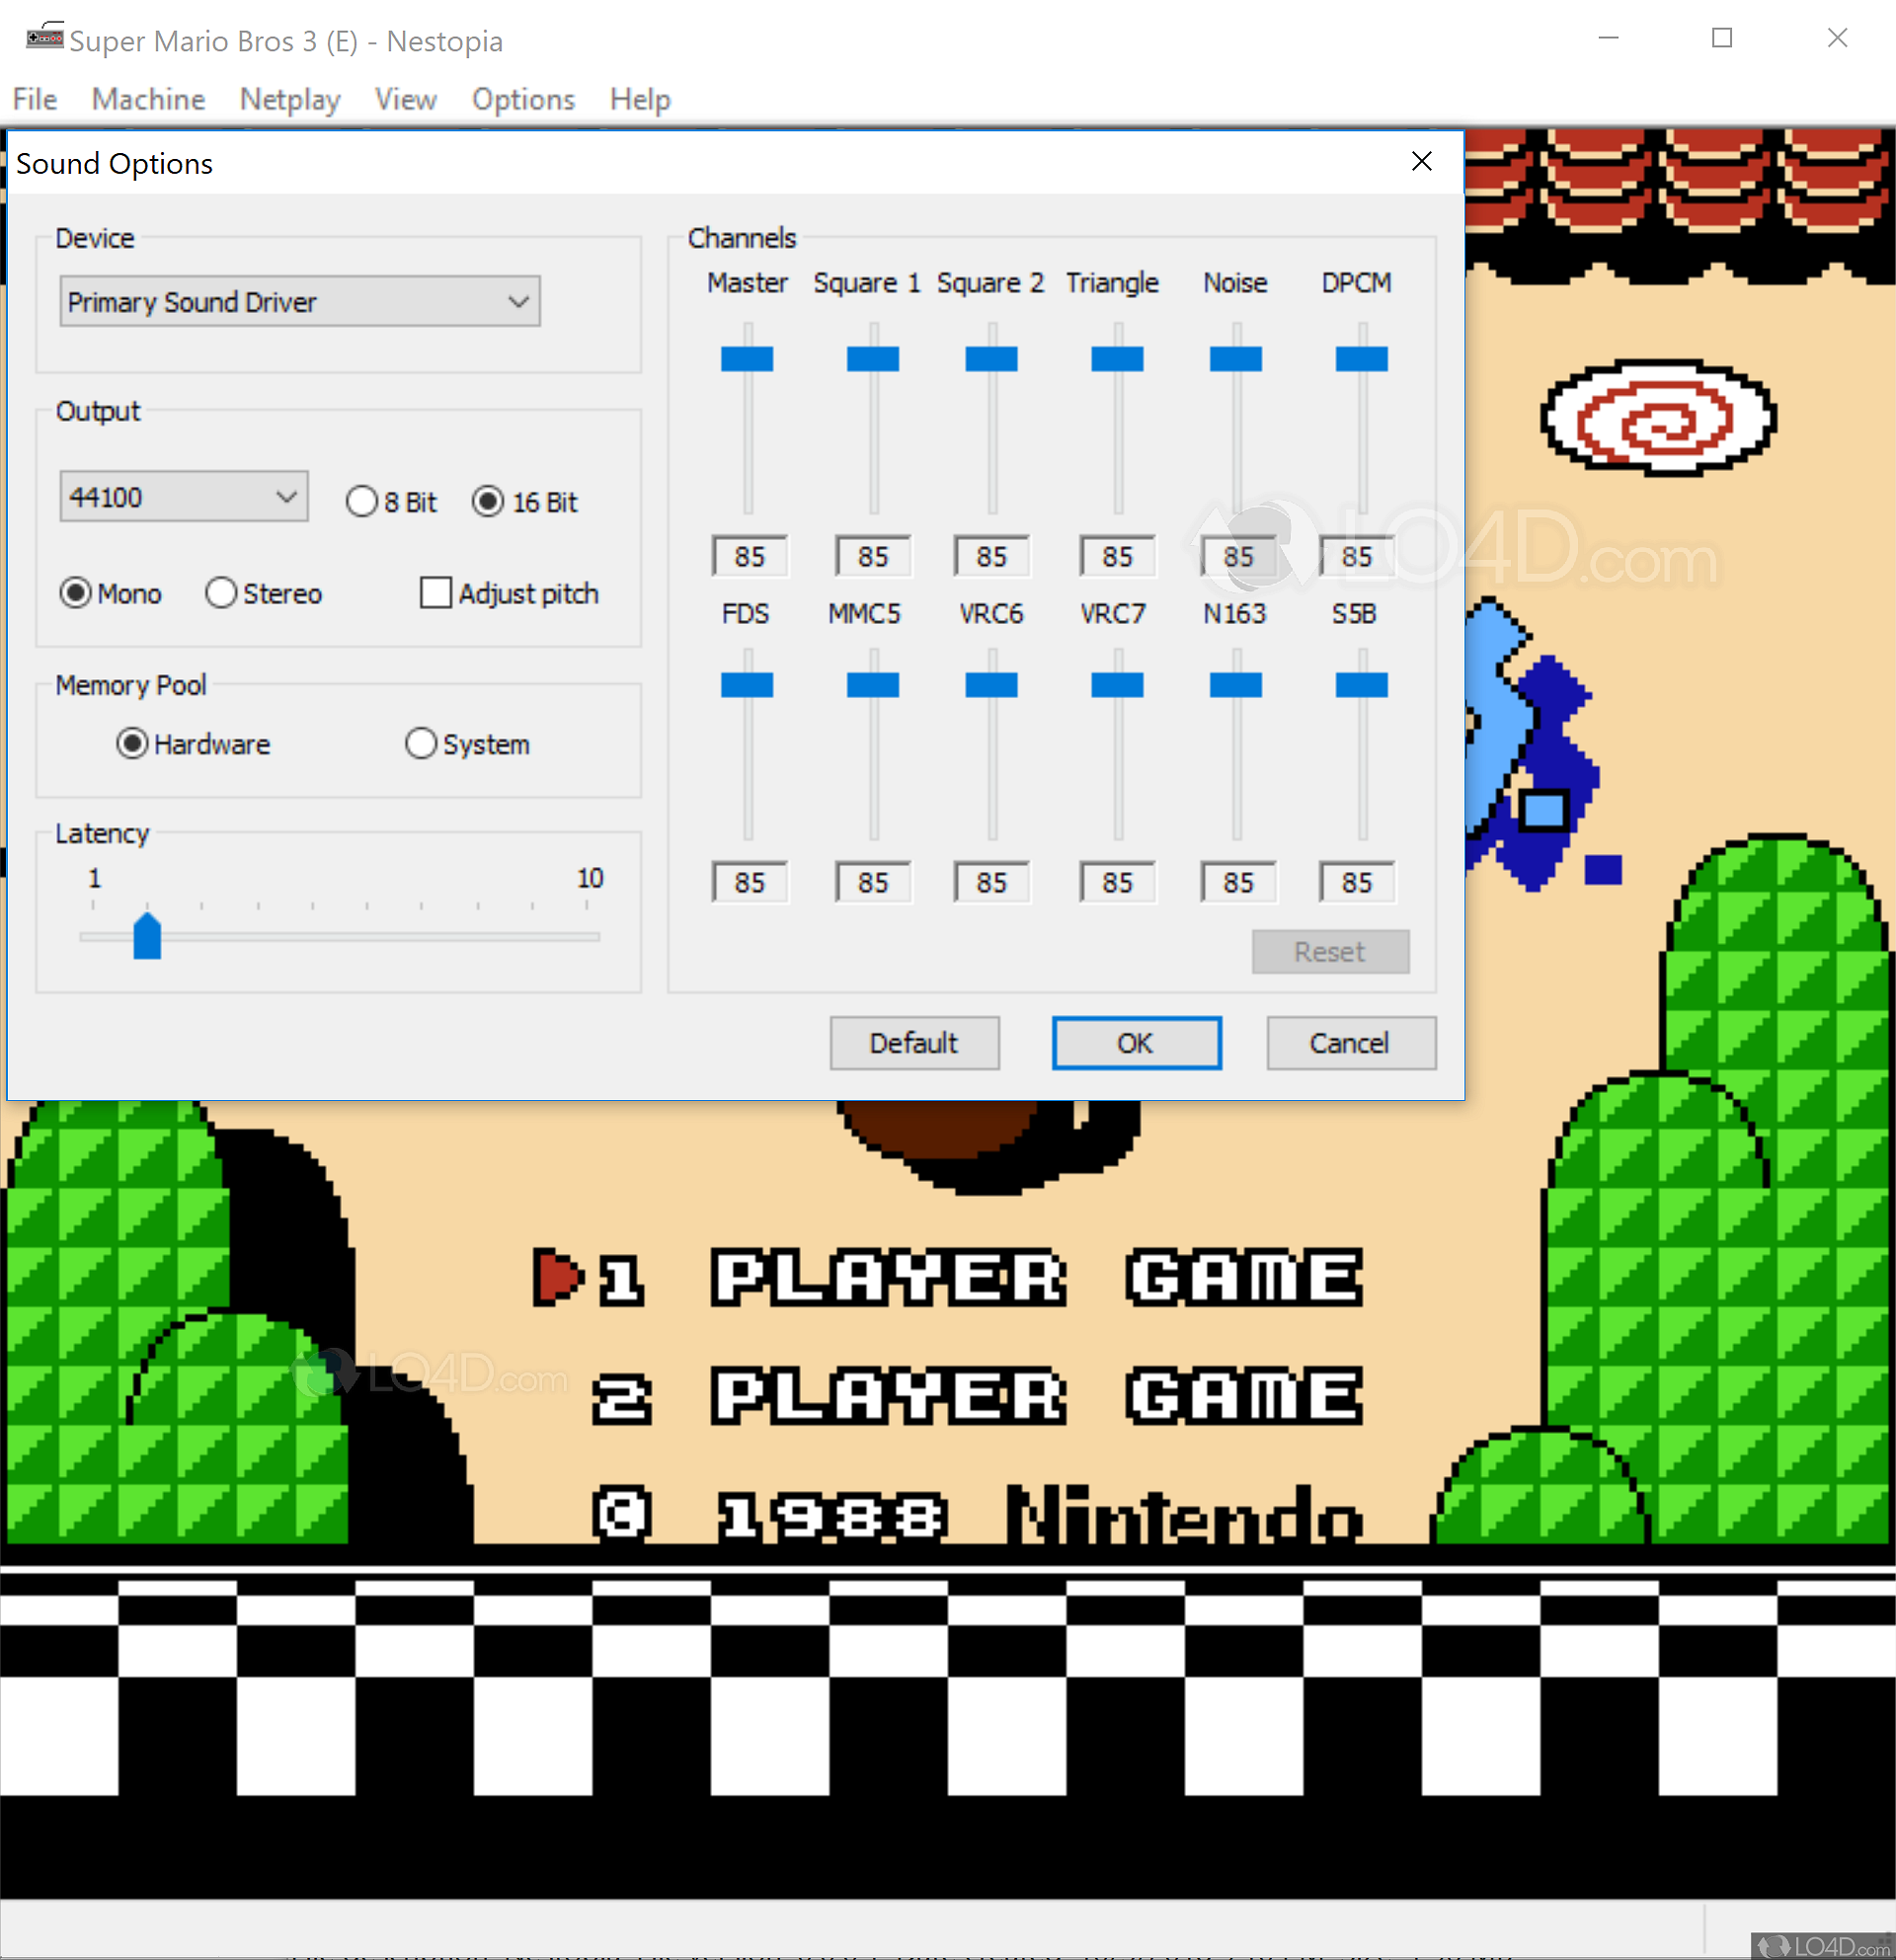
Task: Click the N163 value field
Action: pyautogui.click(x=1238, y=882)
